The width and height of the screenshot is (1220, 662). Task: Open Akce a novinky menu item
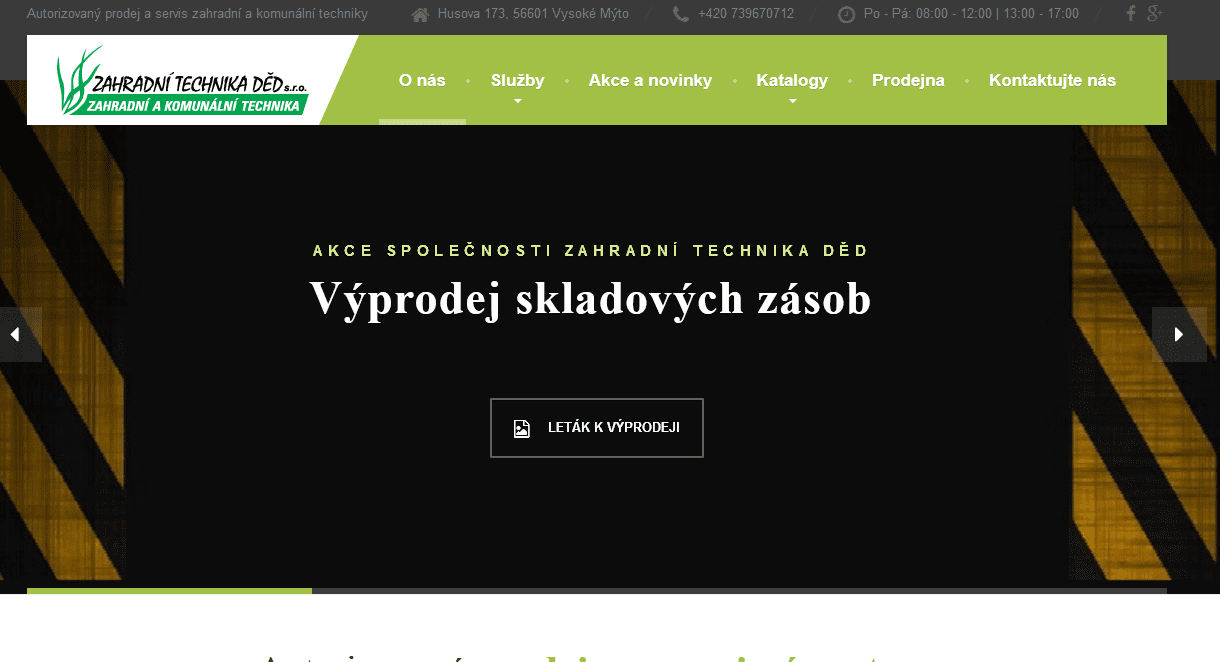650,80
